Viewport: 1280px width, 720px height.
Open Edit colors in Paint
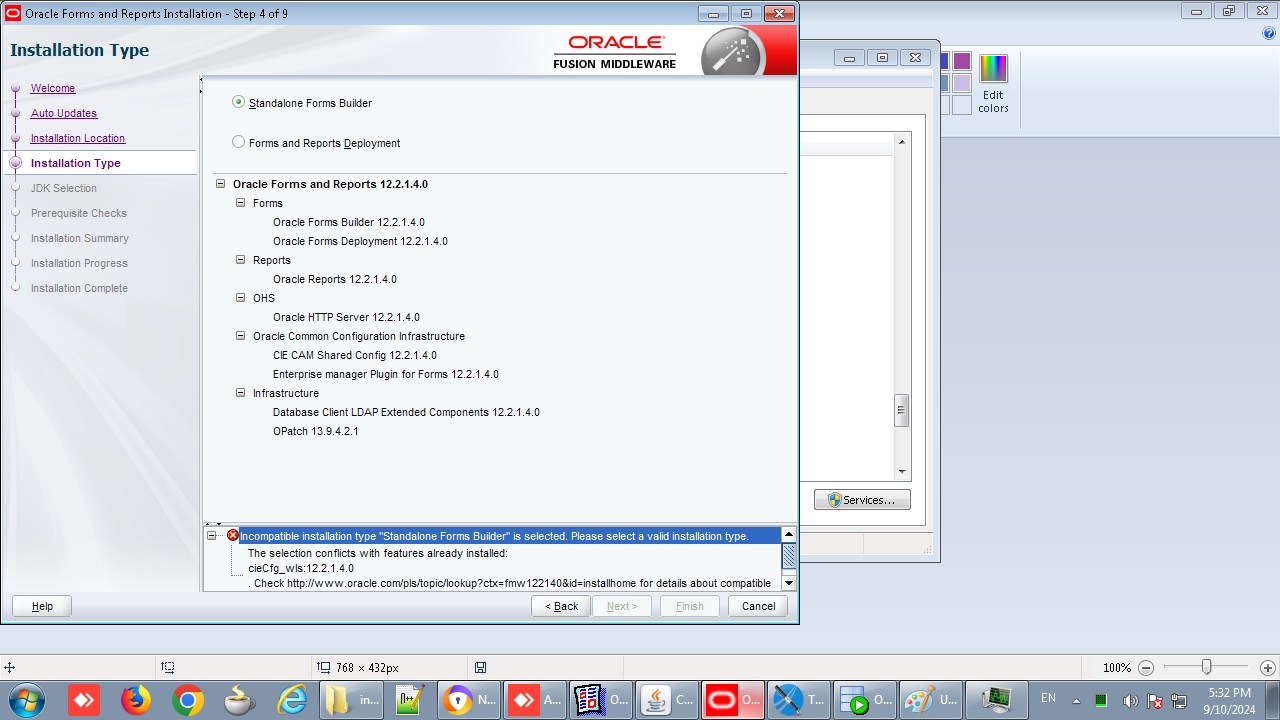click(x=993, y=84)
